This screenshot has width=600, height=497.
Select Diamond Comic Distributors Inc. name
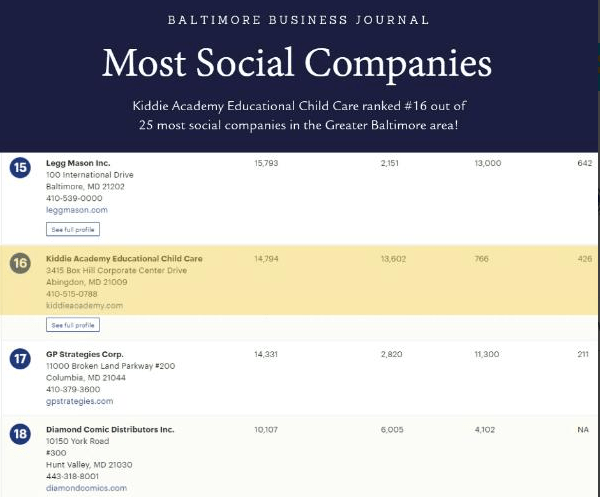tap(110, 429)
